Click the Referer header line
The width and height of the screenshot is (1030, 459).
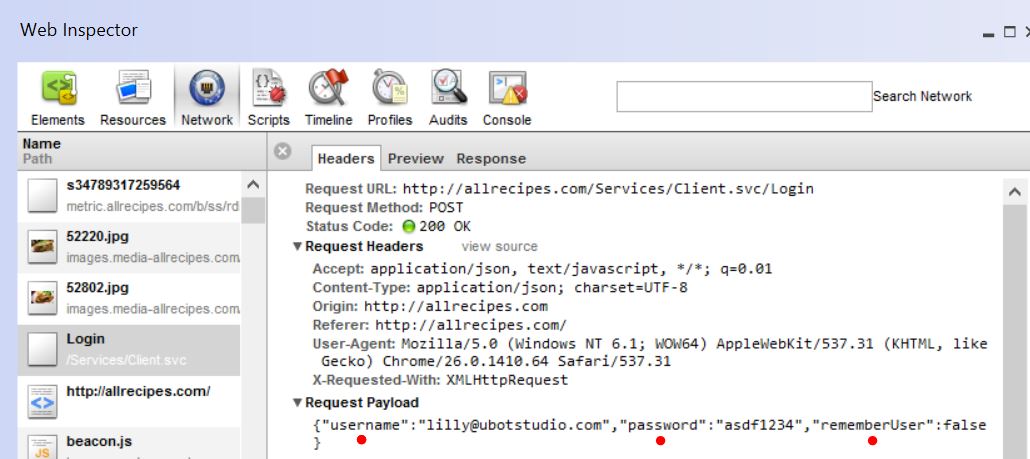click(439, 326)
